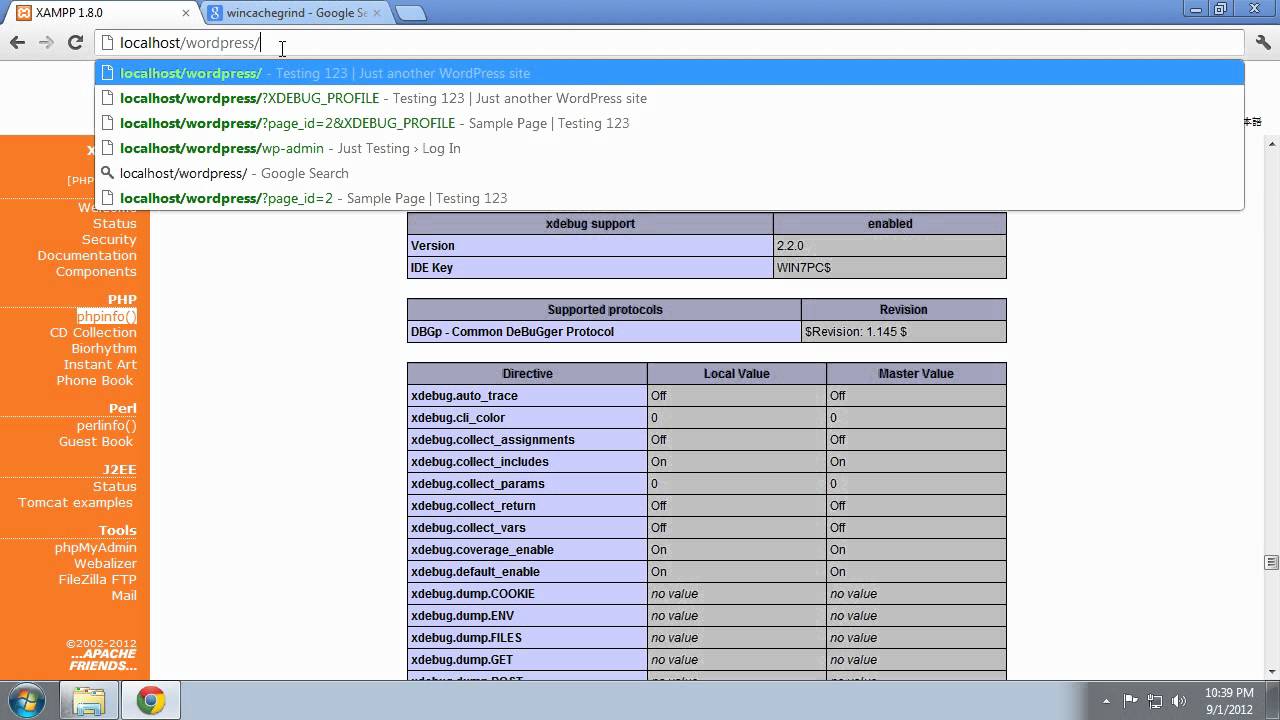1280x720 pixels.
Task: Select suggestion Testing 123 Just another WordPress site
Action: pyautogui.click(x=670, y=73)
